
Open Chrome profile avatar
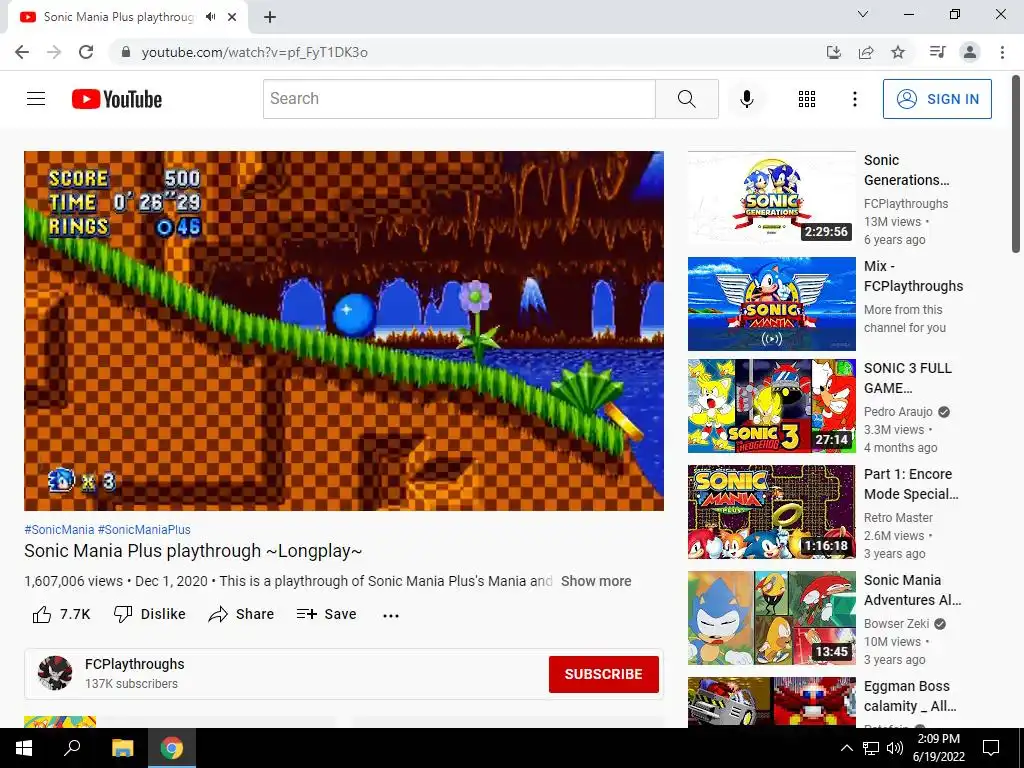(970, 52)
